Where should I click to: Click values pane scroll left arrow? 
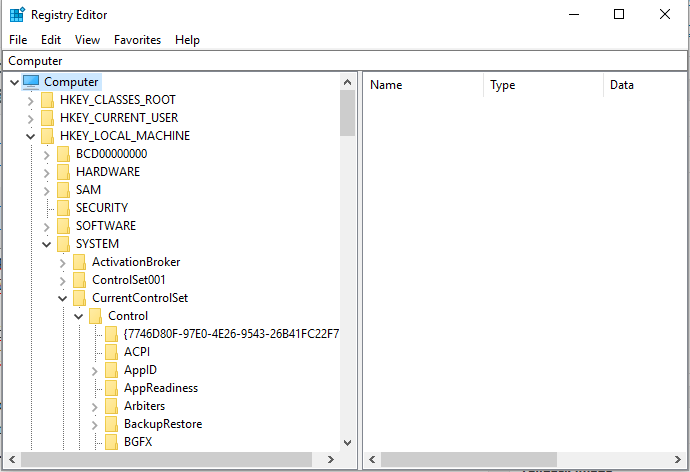pyautogui.click(x=372, y=460)
